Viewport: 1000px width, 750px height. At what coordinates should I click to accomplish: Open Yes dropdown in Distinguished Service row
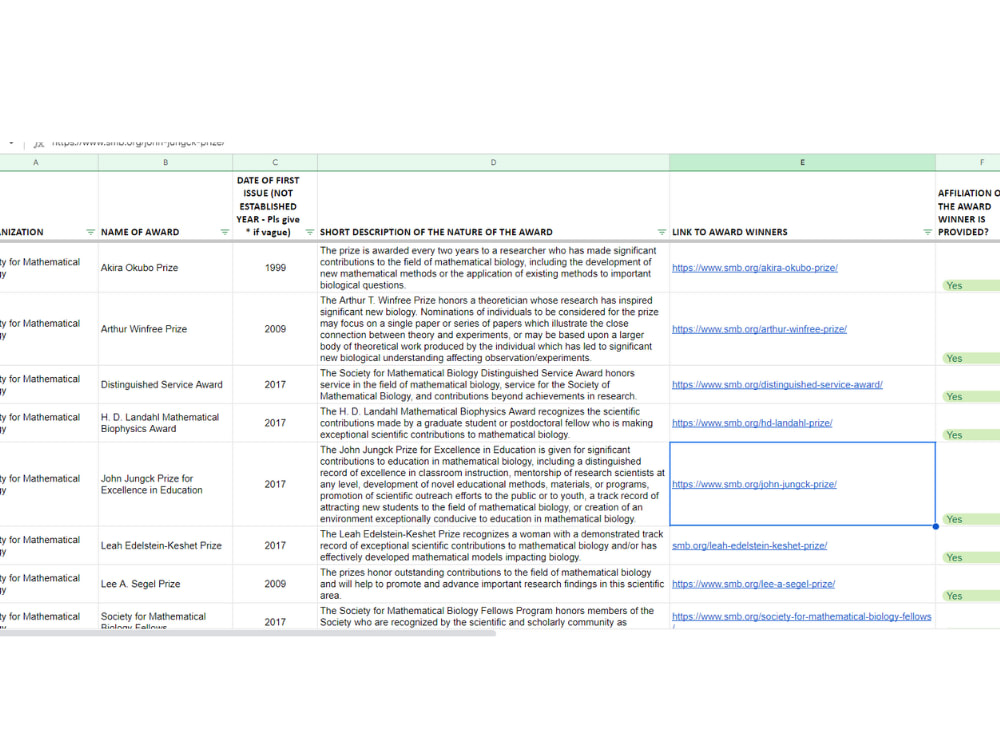pos(971,397)
